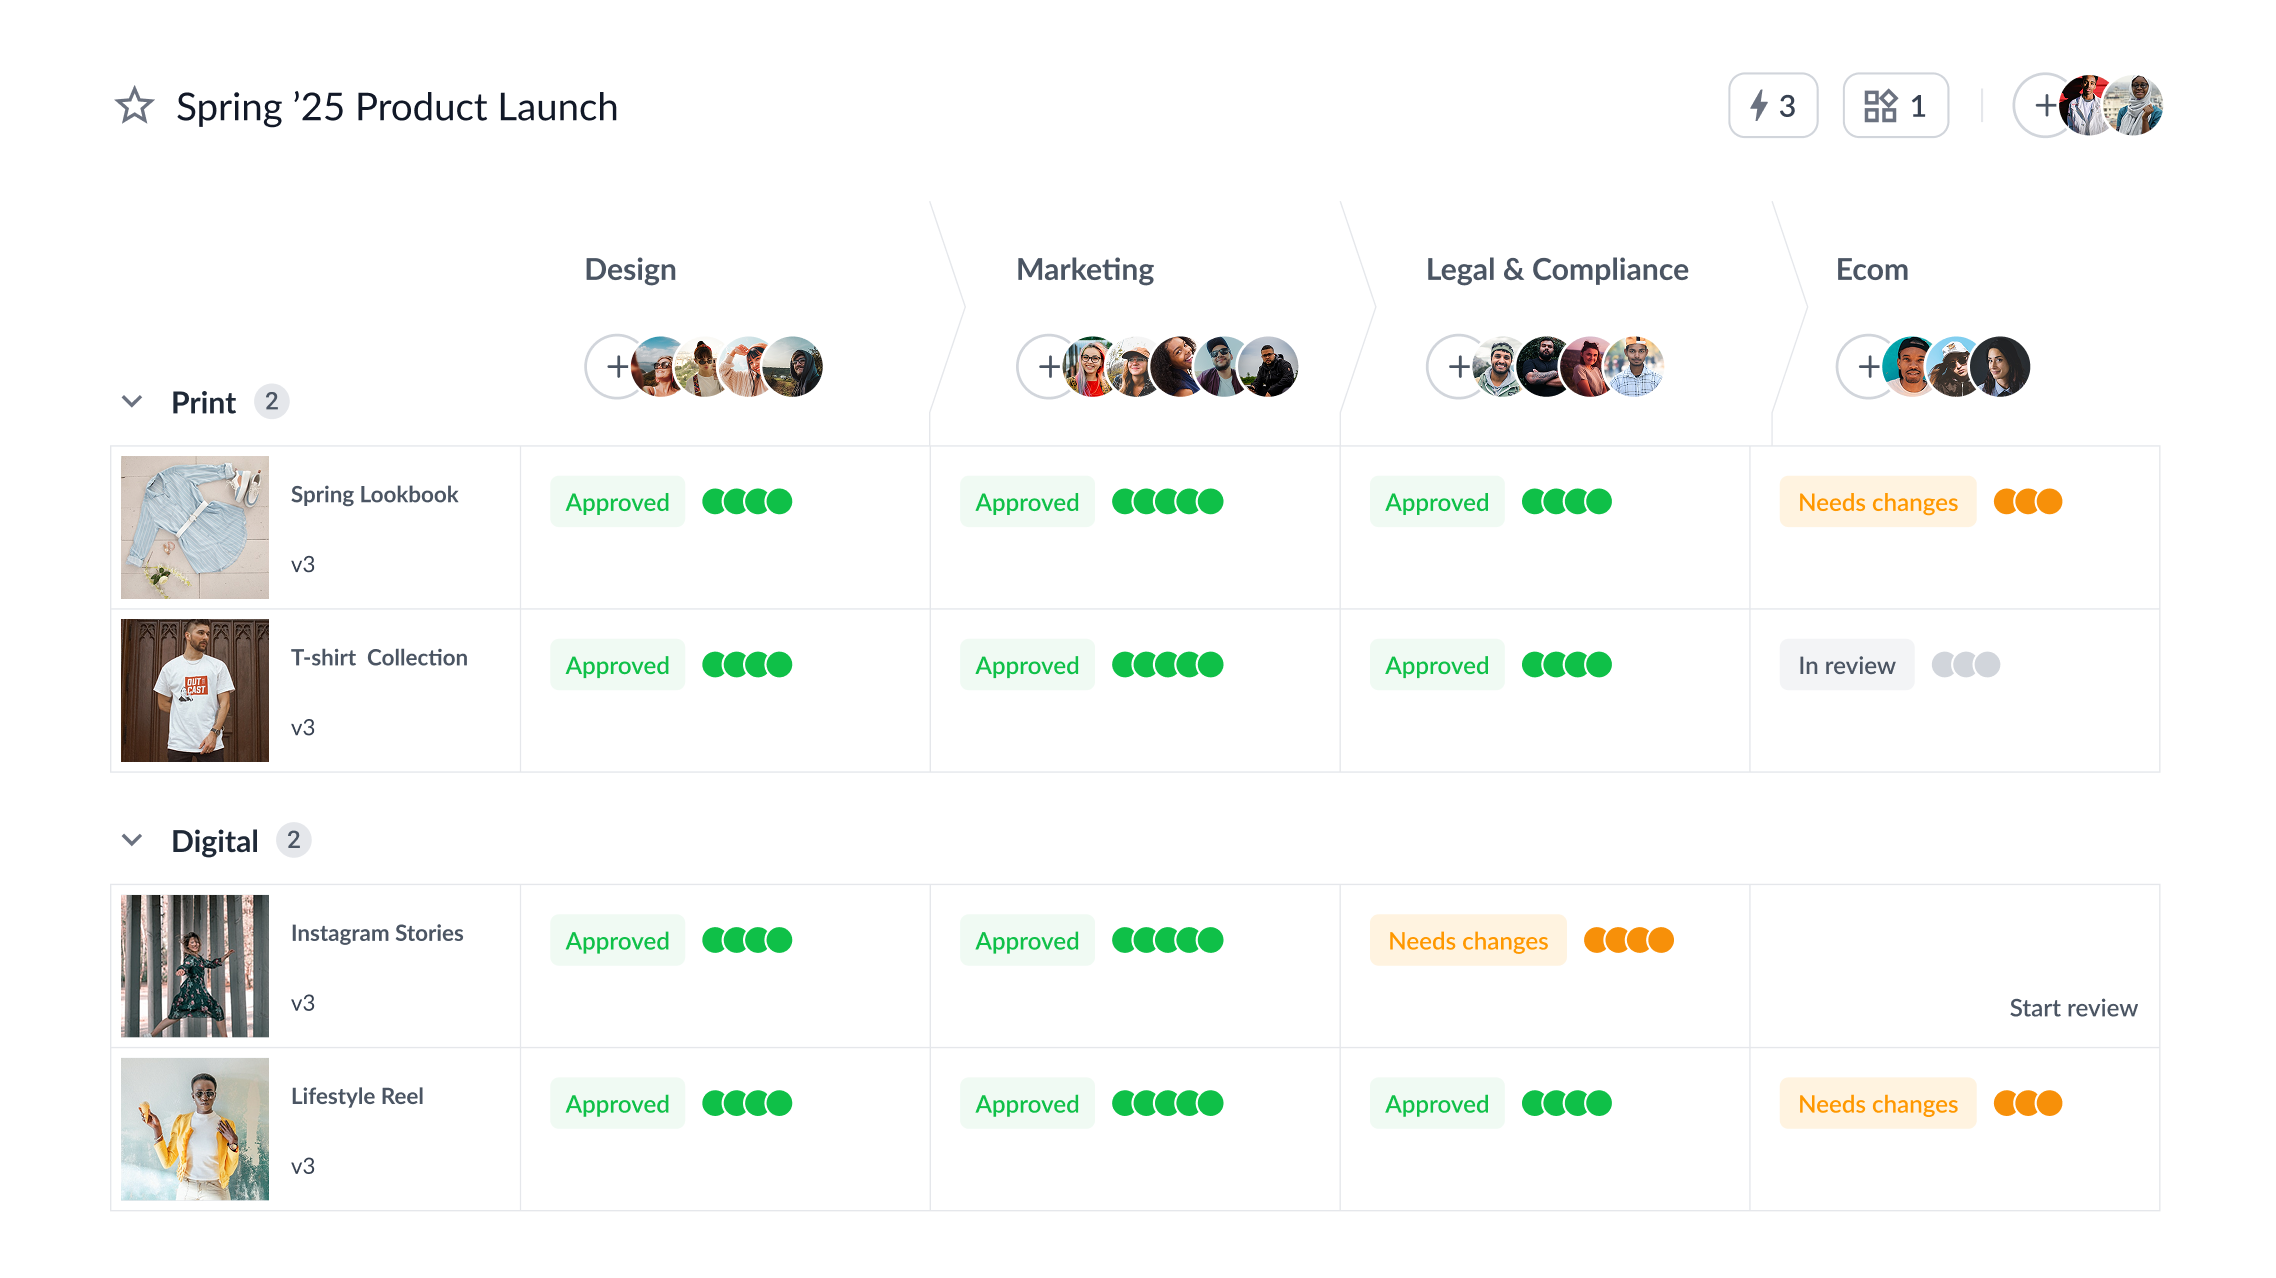Open Spring Lookbook Ecom Needs changes status
This screenshot has width=2276, height=1278.
(1877, 502)
